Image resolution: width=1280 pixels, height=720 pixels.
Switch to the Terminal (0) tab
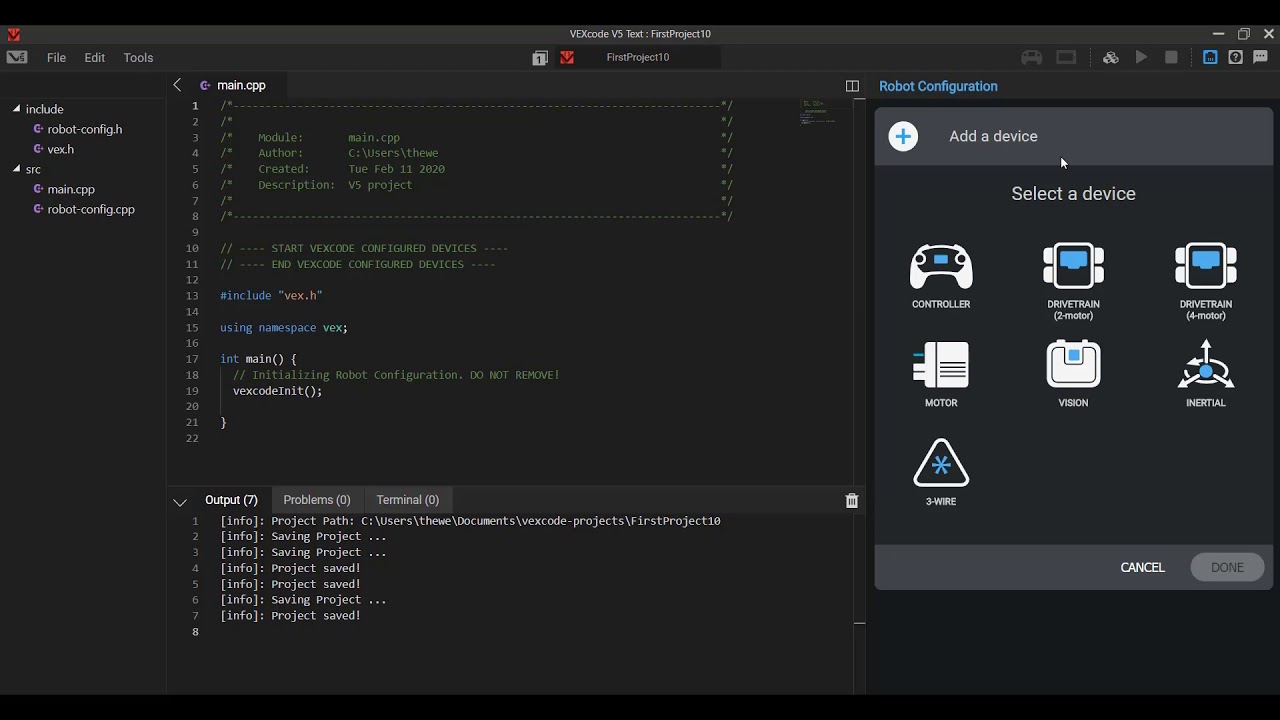click(x=408, y=500)
